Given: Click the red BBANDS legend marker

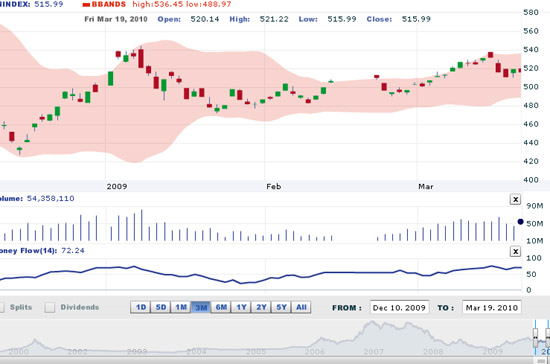Looking at the screenshot, I should pos(86,5).
